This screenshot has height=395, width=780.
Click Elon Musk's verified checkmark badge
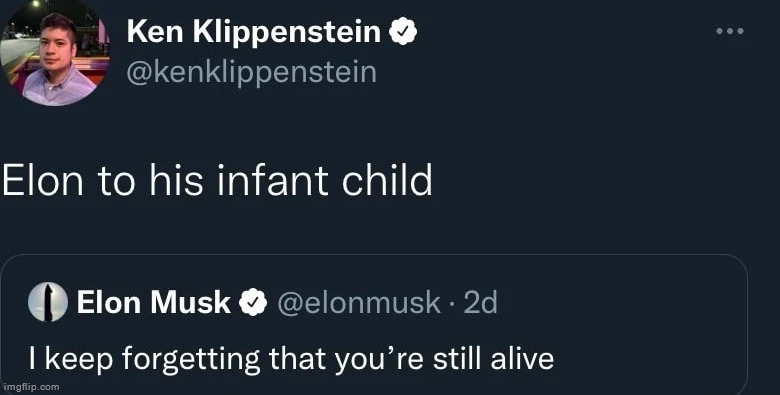tap(254, 302)
